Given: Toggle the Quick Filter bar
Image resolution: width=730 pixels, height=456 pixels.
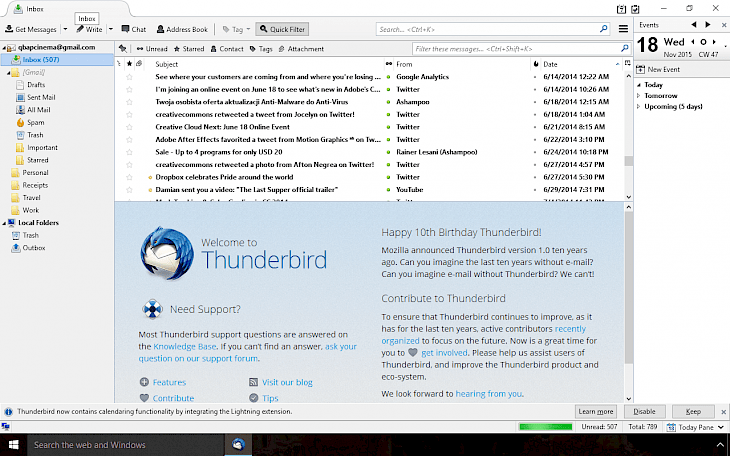Looking at the screenshot, I should click(282, 29).
